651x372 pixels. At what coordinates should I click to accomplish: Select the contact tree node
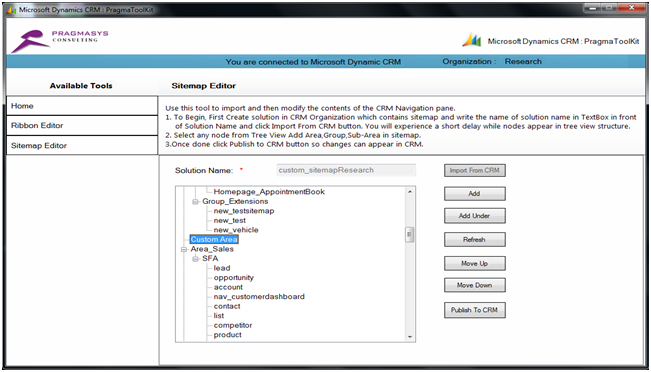[x=227, y=306]
